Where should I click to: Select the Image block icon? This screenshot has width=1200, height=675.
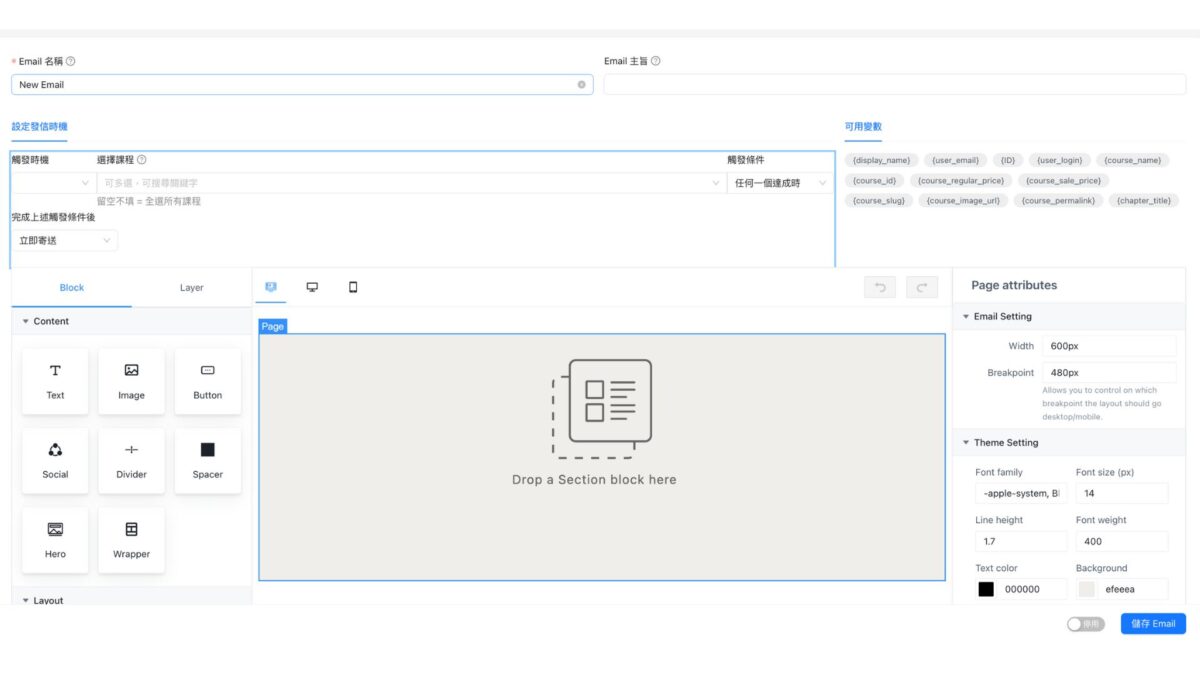point(131,371)
